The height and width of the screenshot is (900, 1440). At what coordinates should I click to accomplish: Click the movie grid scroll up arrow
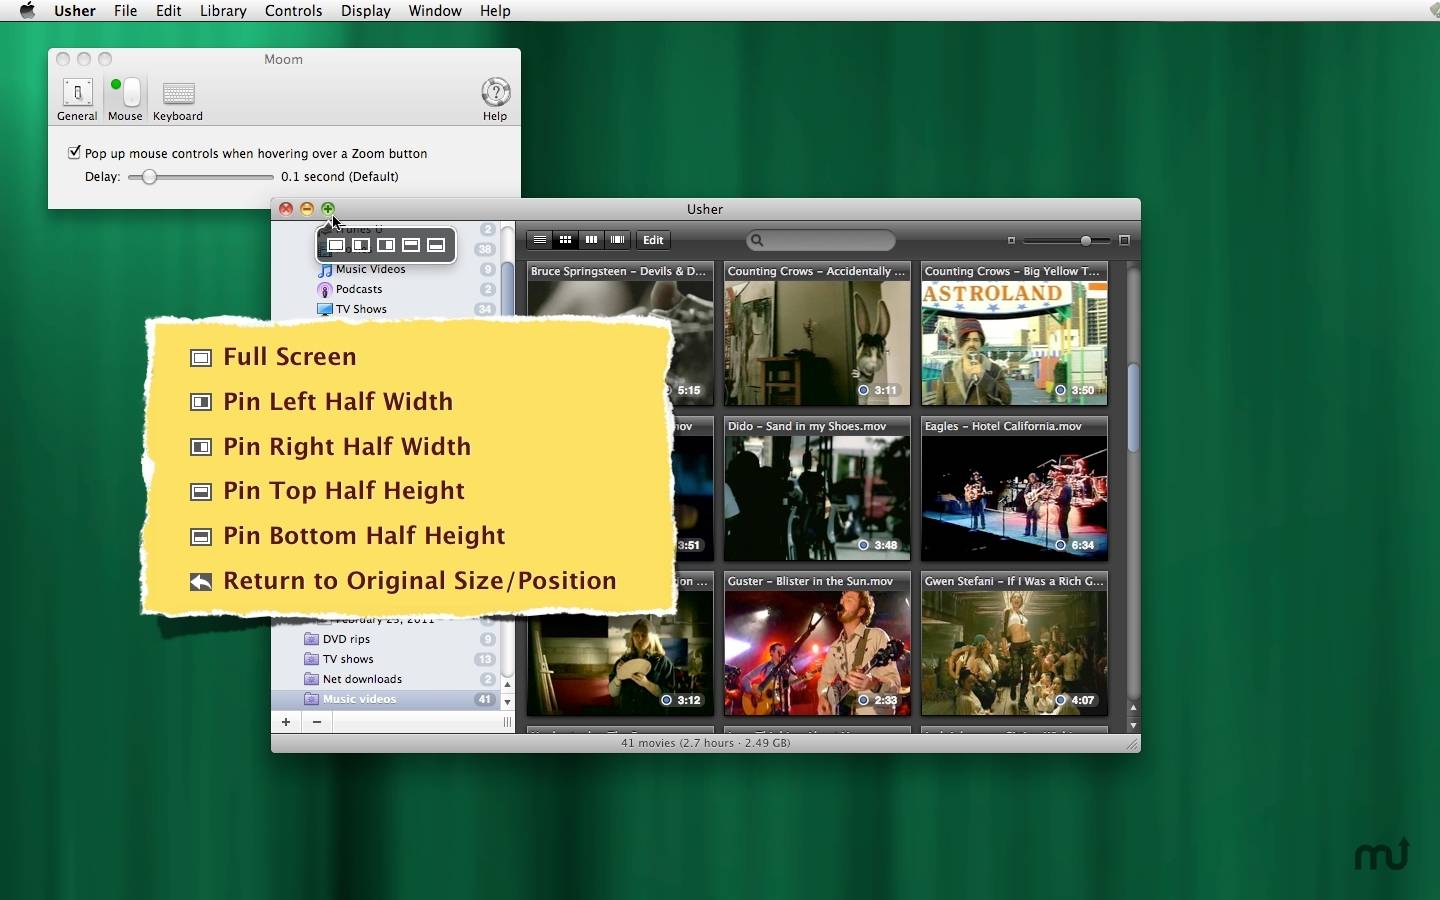pyautogui.click(x=1133, y=708)
